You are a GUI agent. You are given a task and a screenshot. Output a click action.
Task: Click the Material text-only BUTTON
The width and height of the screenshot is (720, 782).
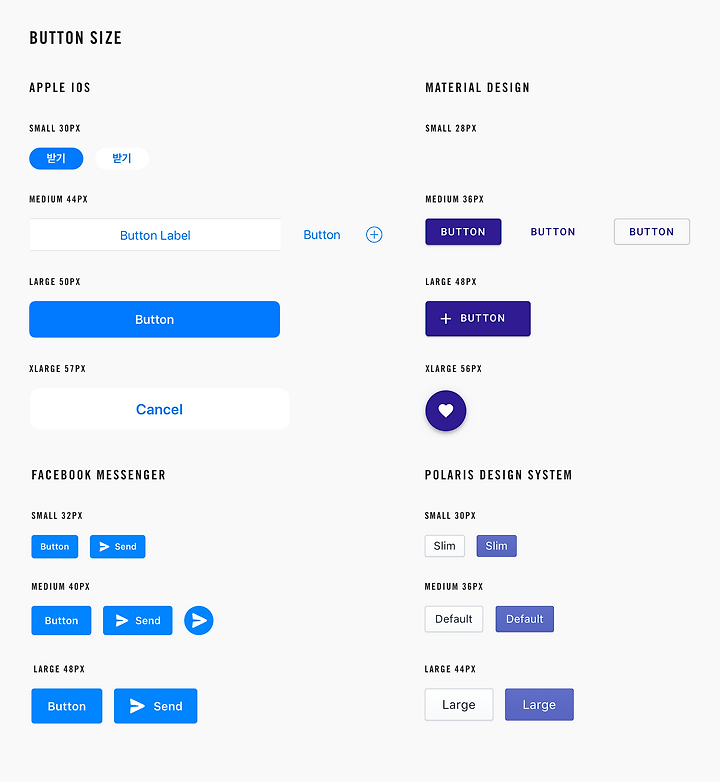553,232
